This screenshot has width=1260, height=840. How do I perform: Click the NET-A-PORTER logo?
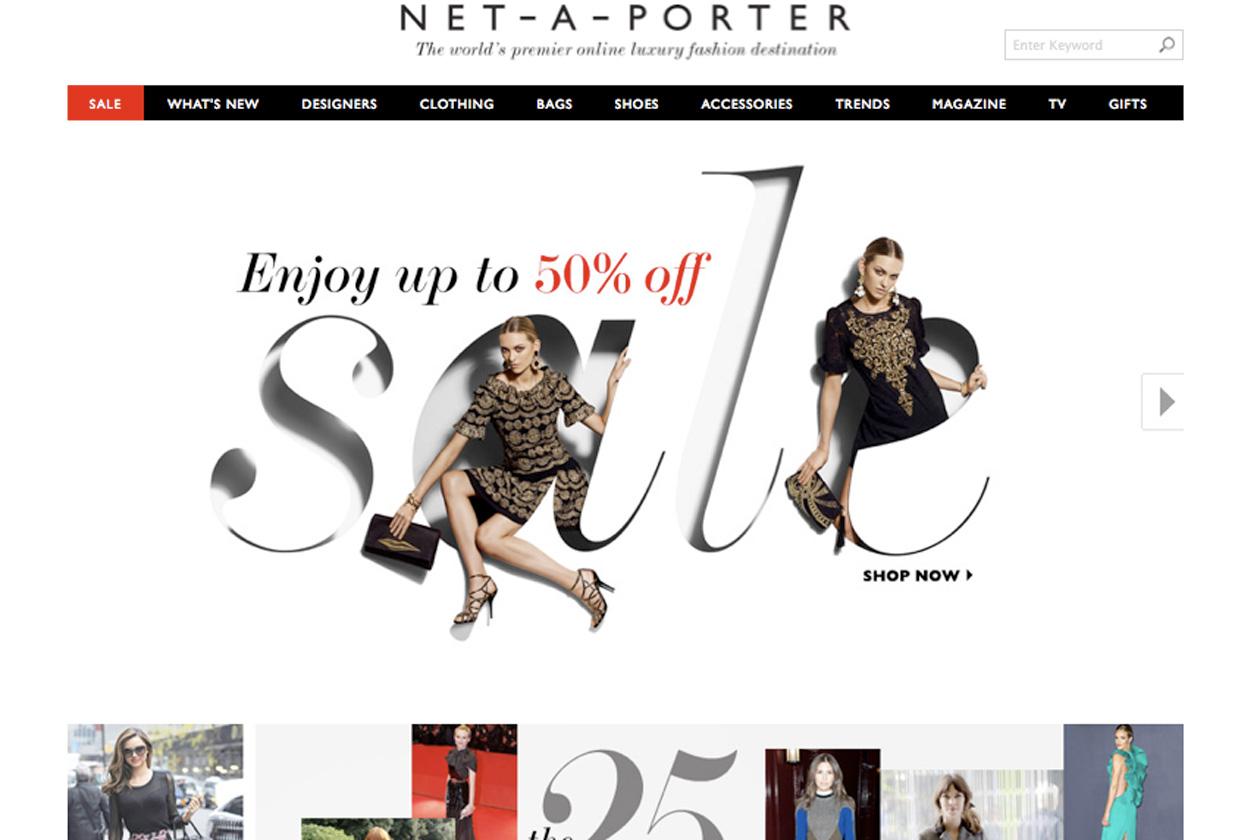pos(626,17)
